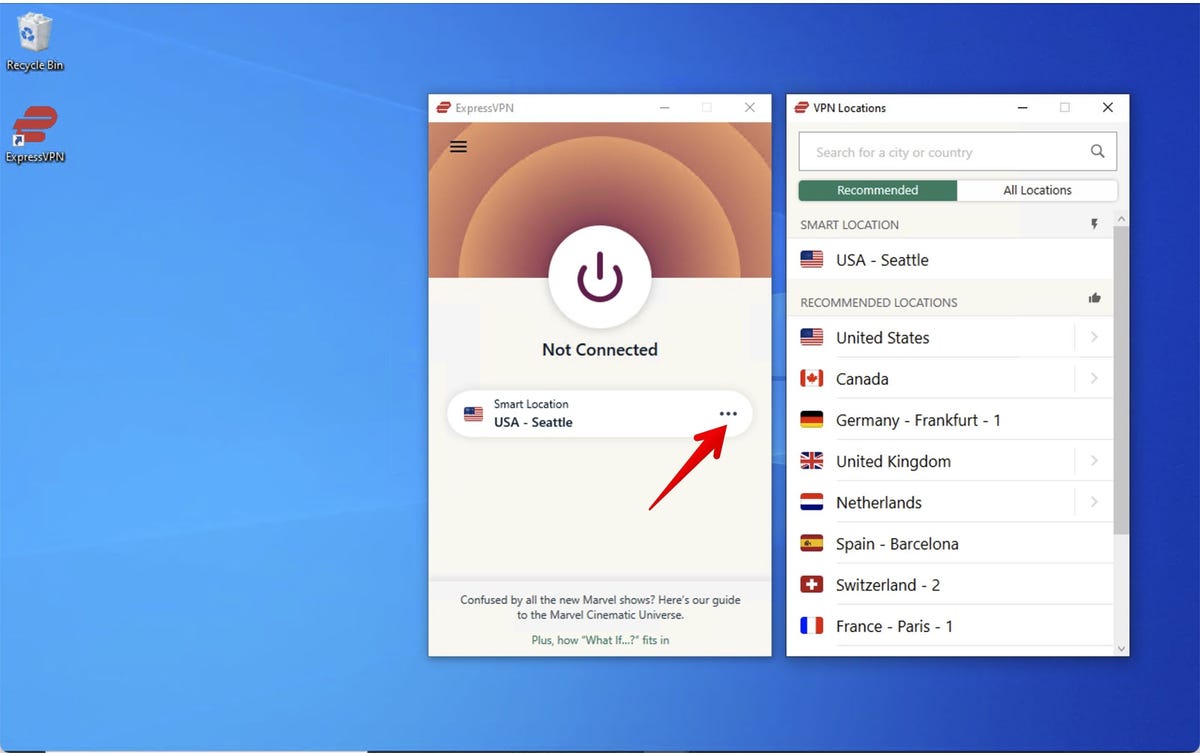This screenshot has width=1200, height=753.
Task: Open the location picker three-dots button
Action: click(728, 413)
